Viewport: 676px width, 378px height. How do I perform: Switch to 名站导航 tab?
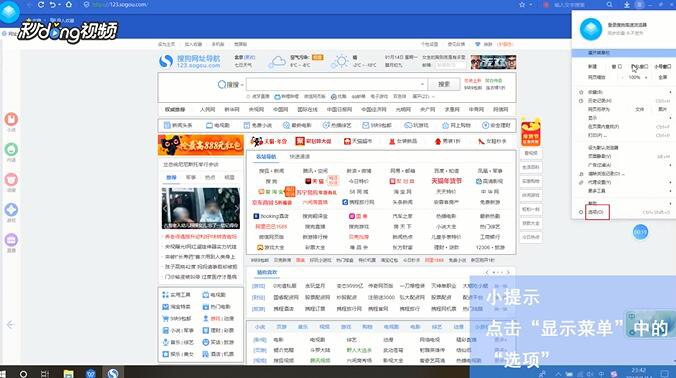coord(266,157)
